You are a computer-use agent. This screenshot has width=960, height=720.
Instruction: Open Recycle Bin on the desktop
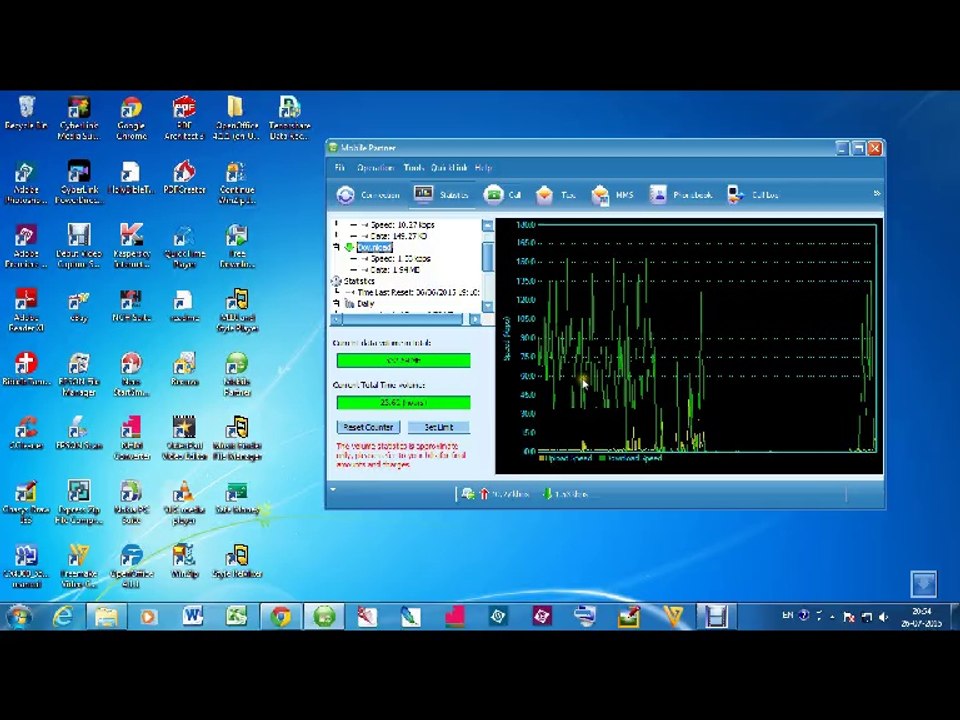coord(26,113)
